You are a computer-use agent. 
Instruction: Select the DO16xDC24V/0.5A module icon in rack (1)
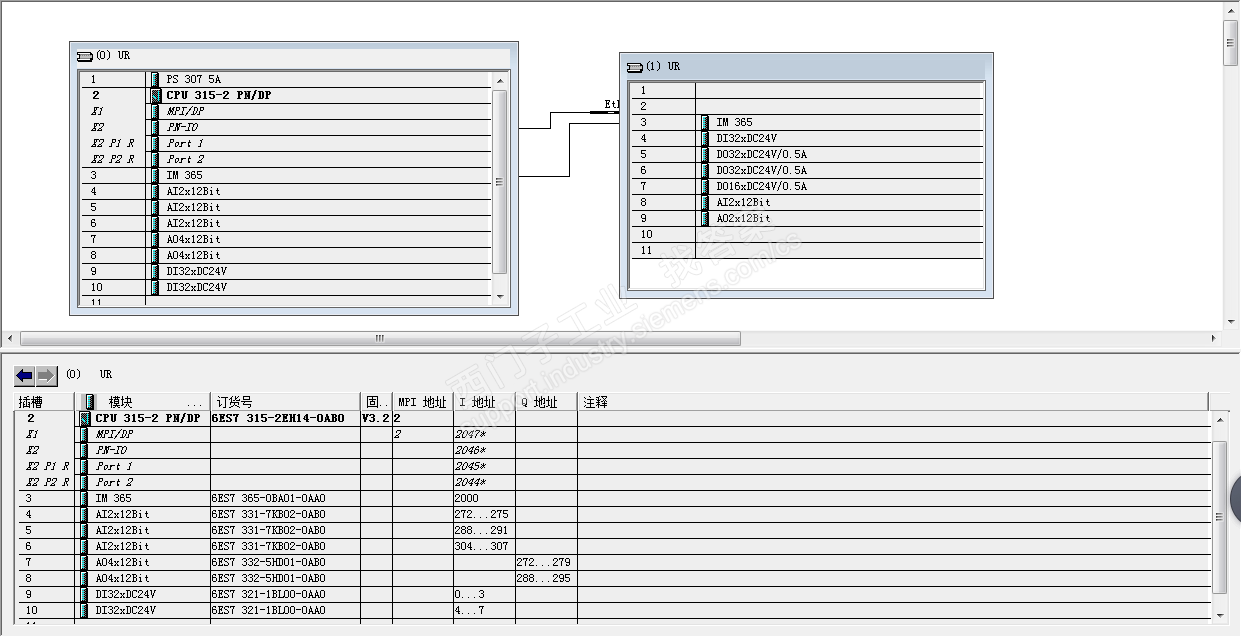click(706, 186)
